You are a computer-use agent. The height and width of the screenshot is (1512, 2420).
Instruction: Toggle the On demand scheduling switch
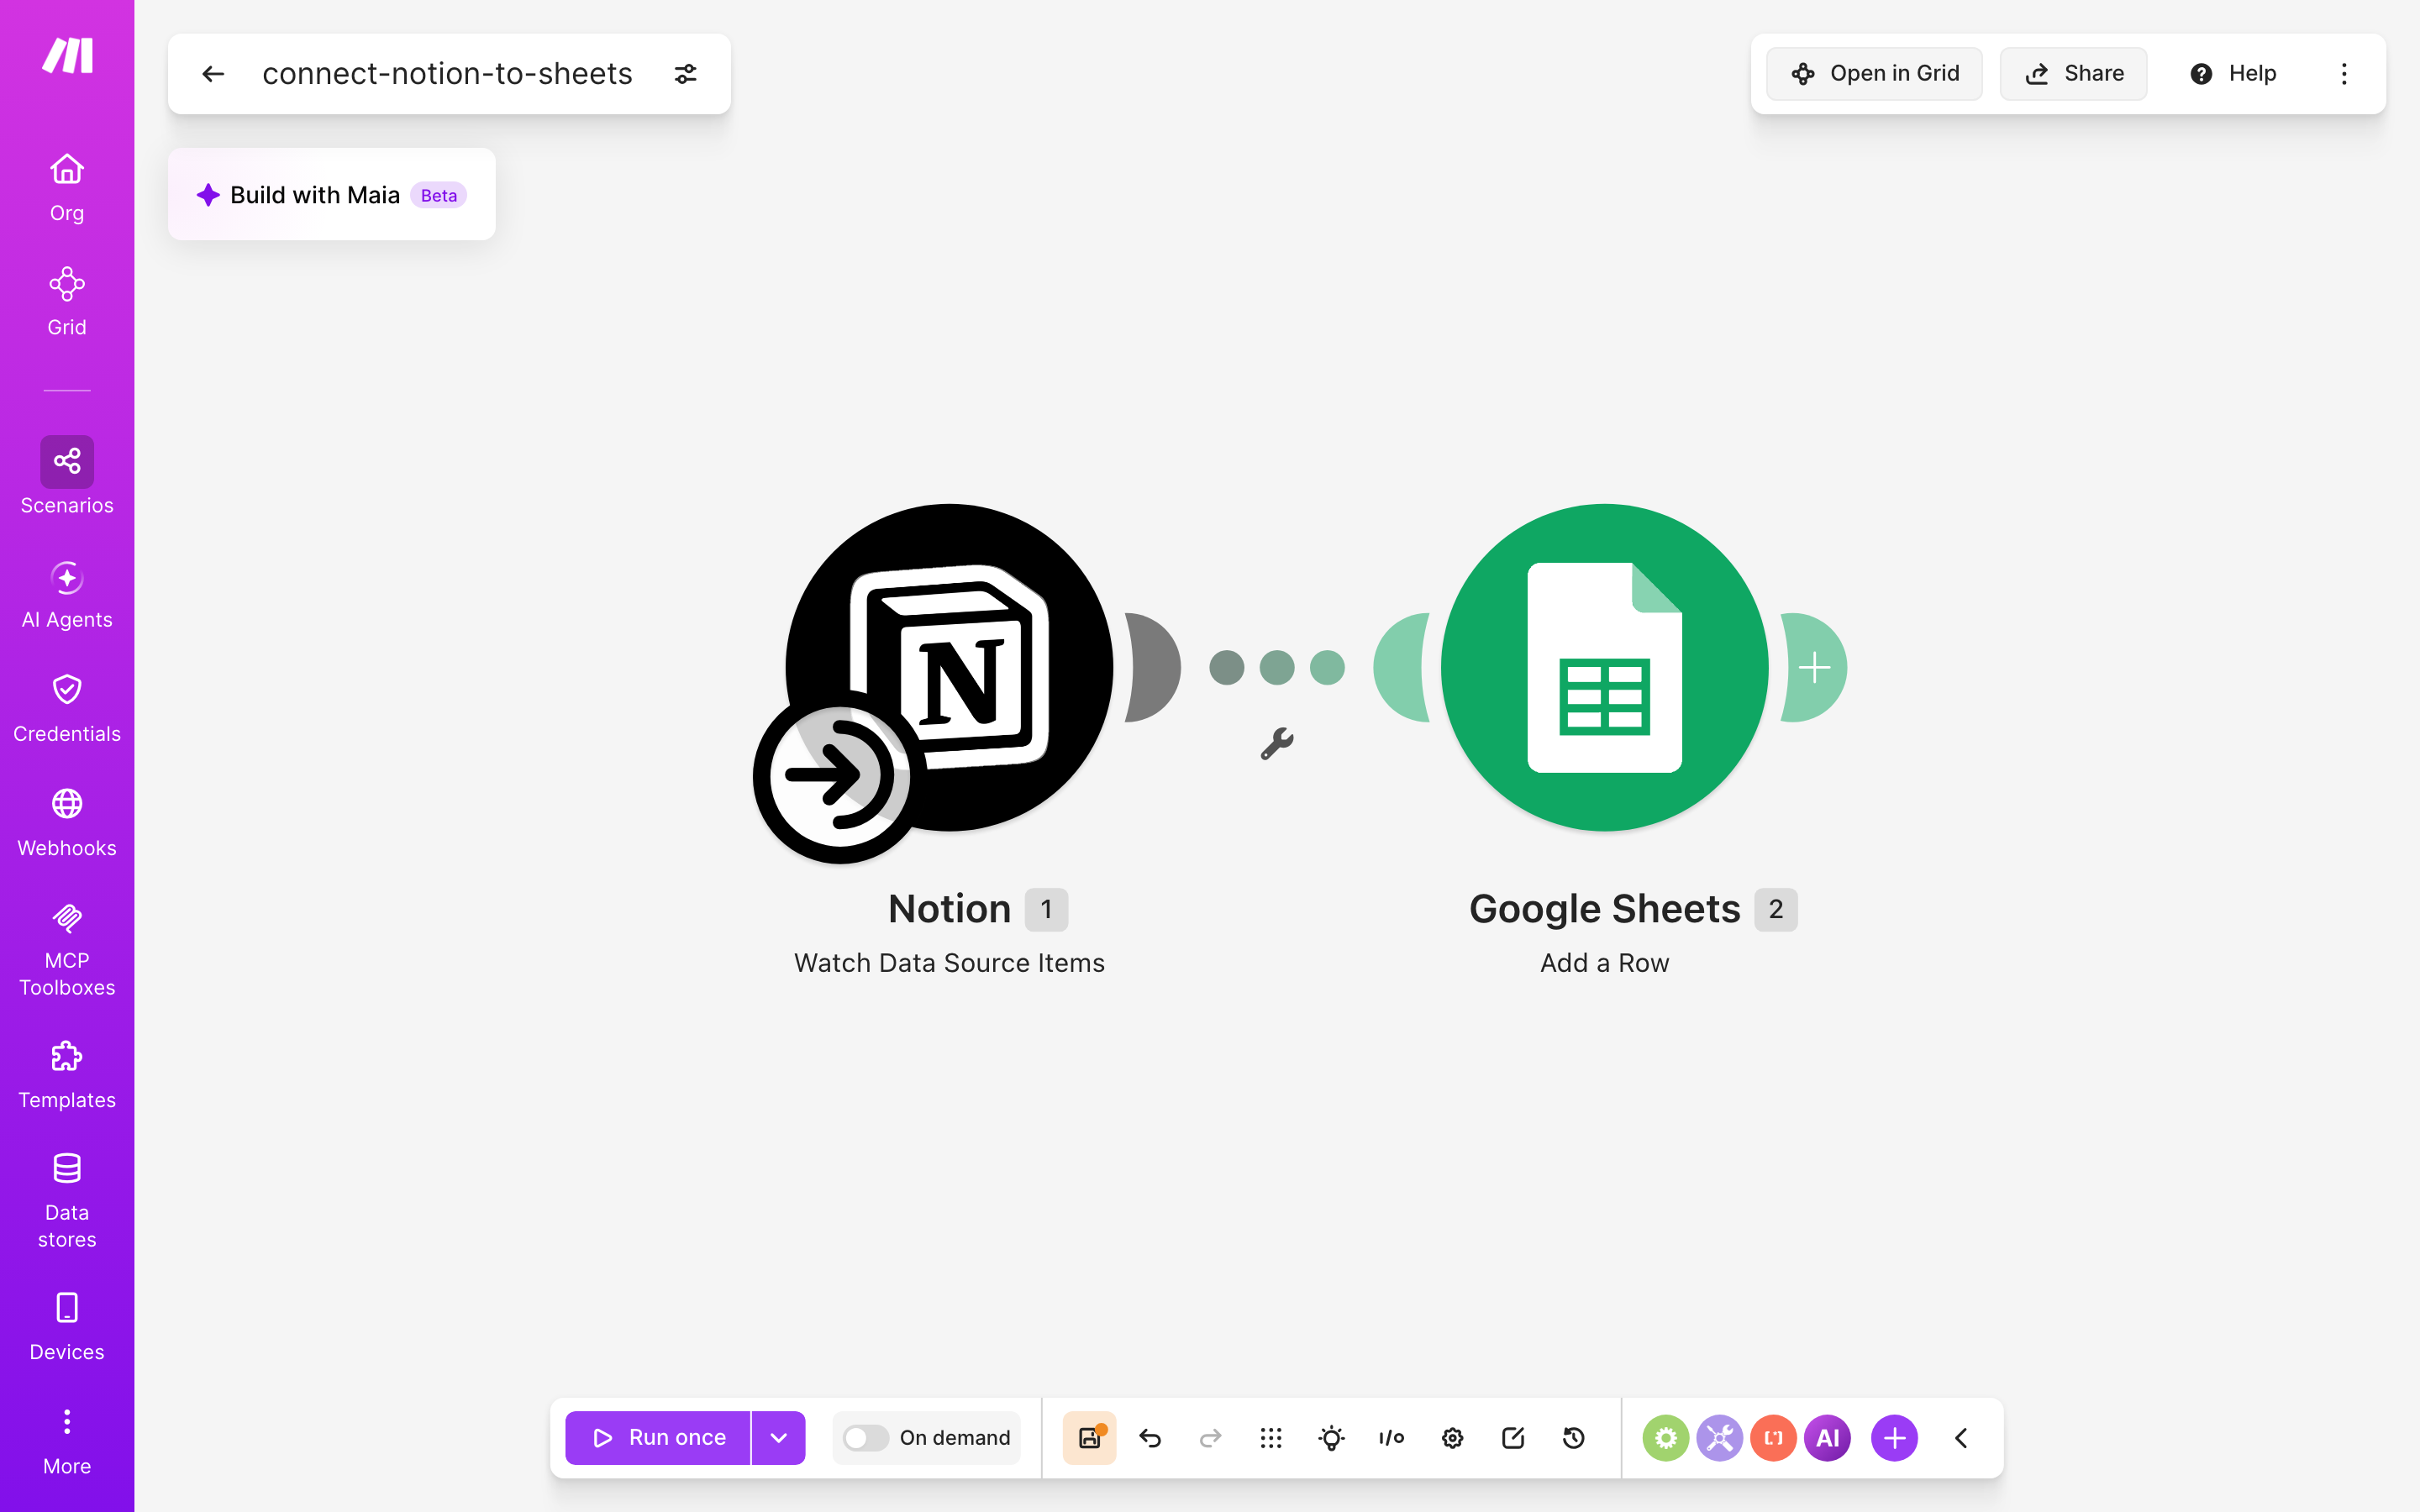865,1438
